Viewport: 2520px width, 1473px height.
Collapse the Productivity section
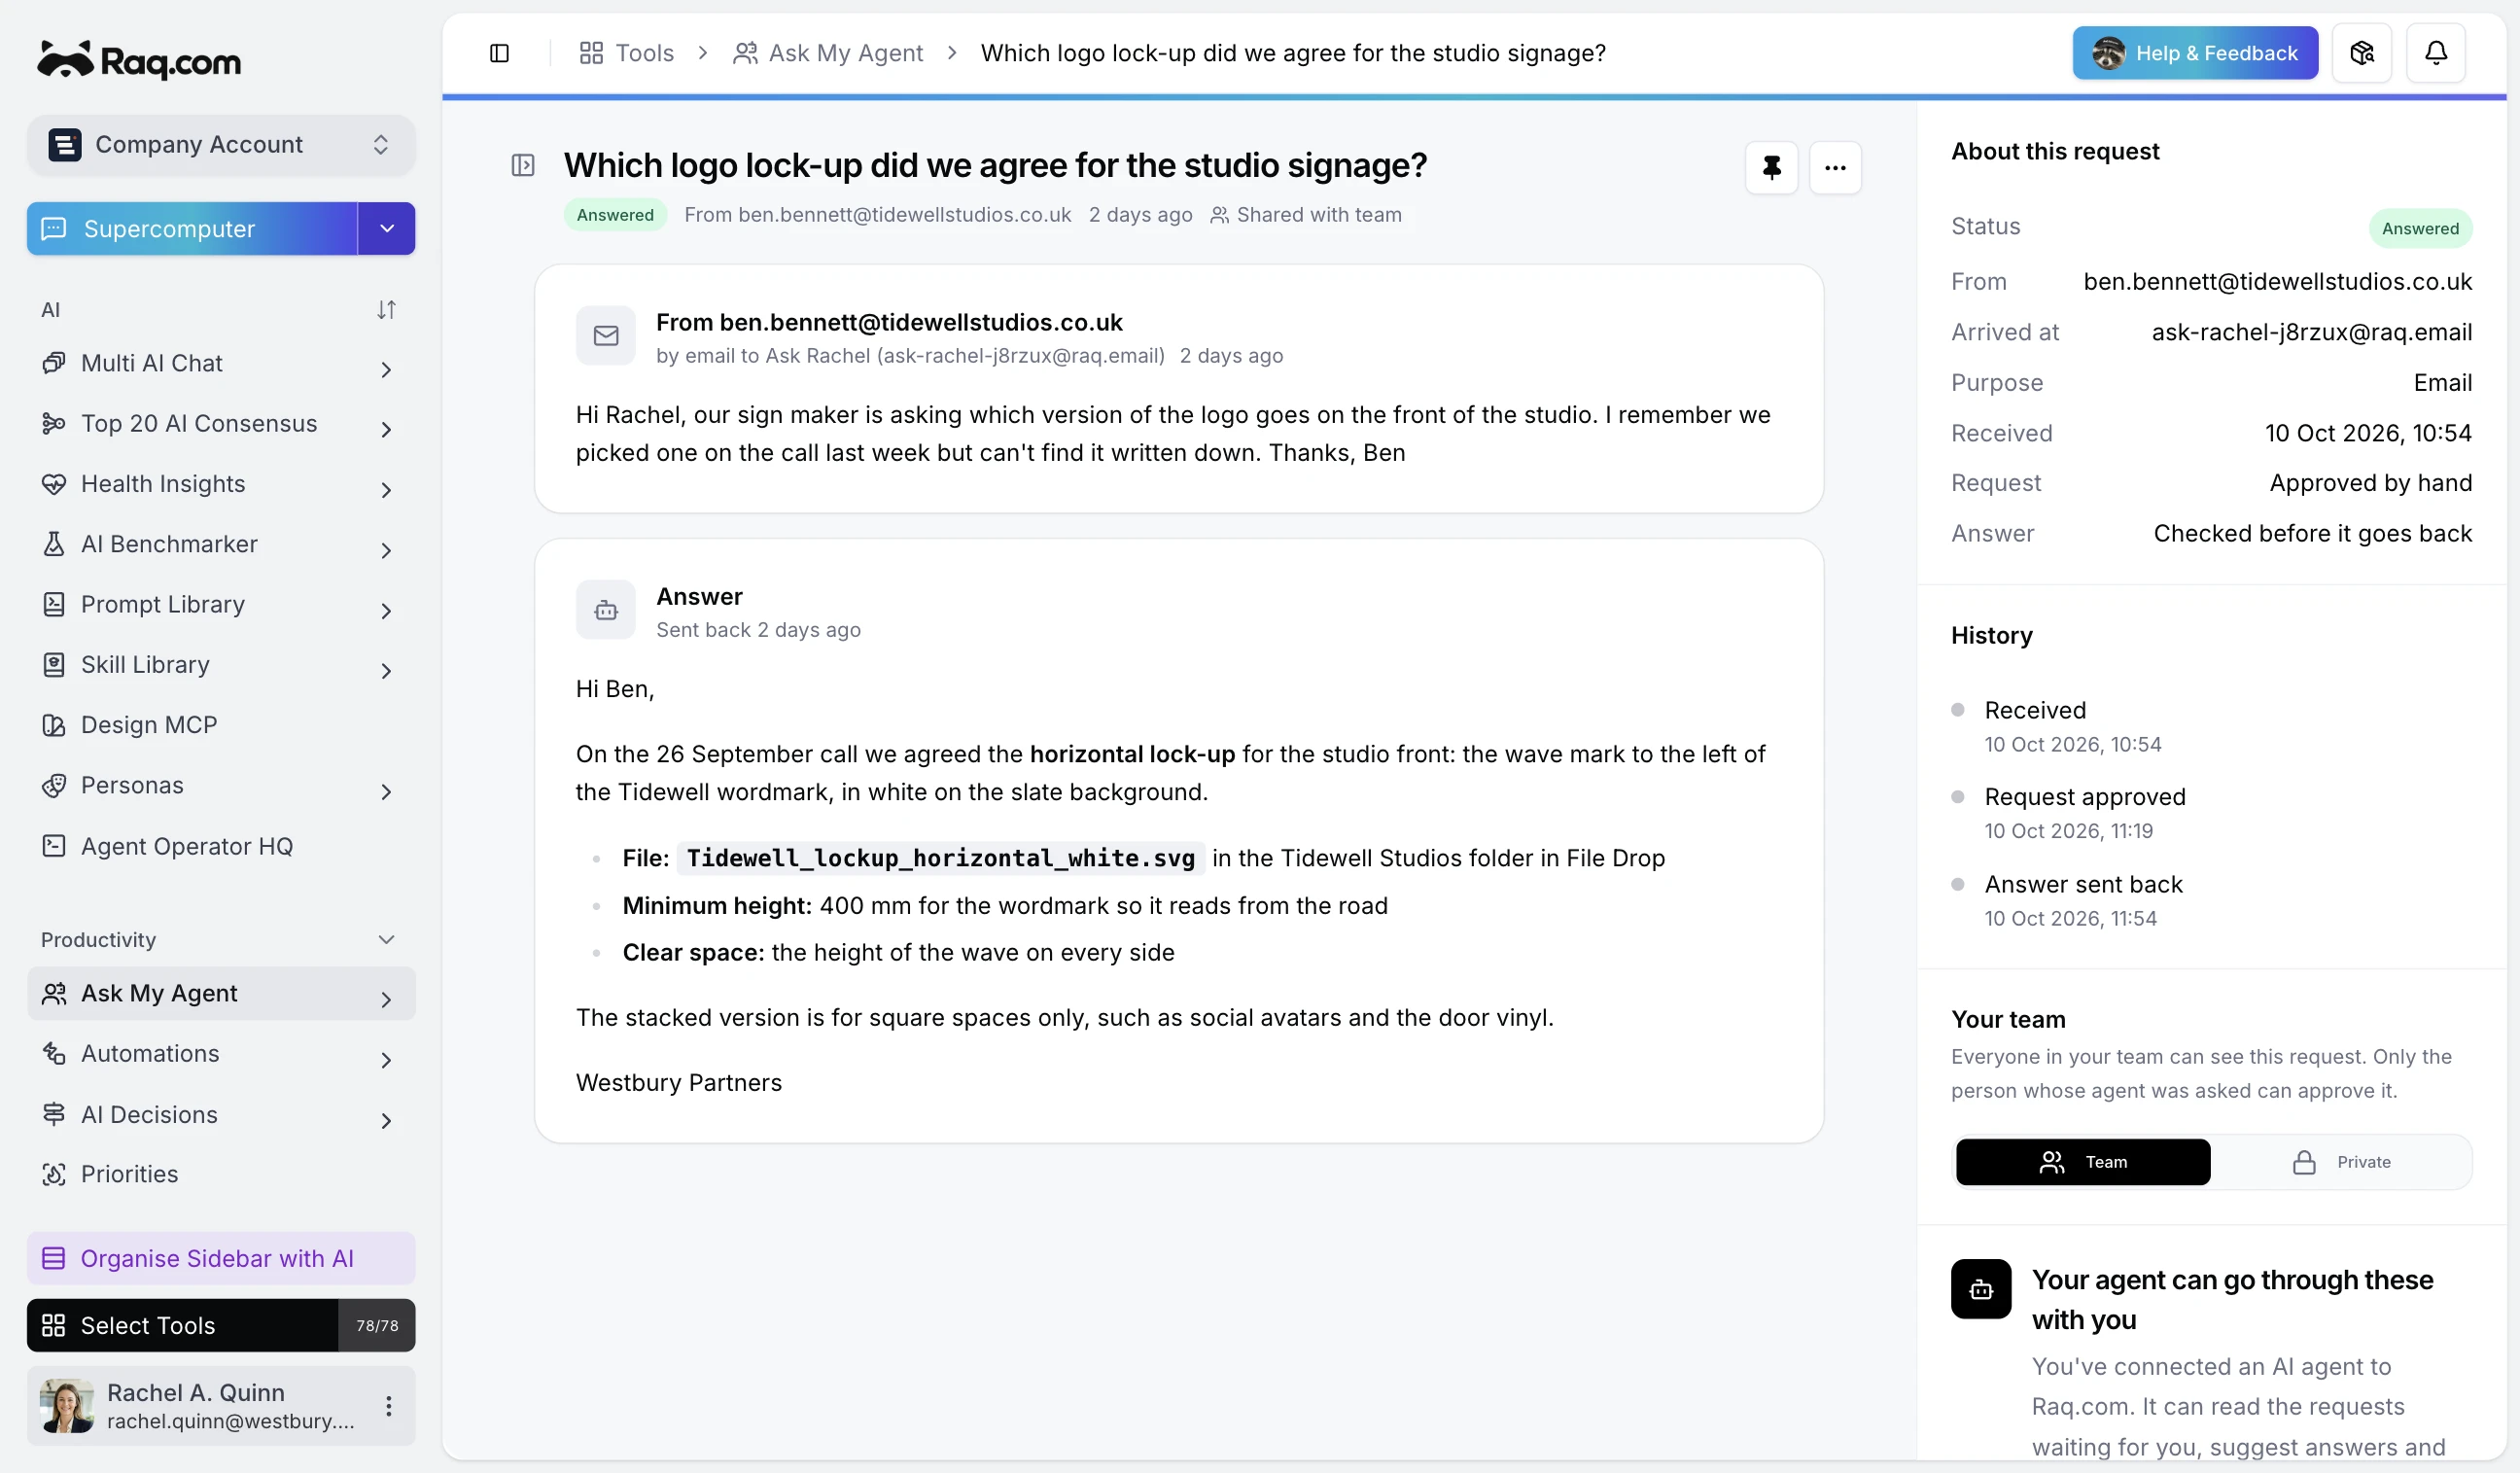click(387, 940)
